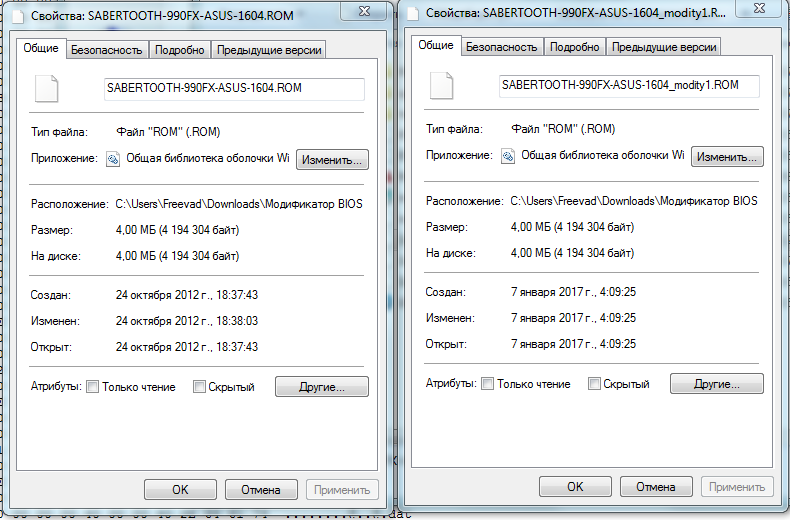This screenshot has height=520, width=790.
Task: Click location path in modity1.ROM window
Action: [x=634, y=201]
